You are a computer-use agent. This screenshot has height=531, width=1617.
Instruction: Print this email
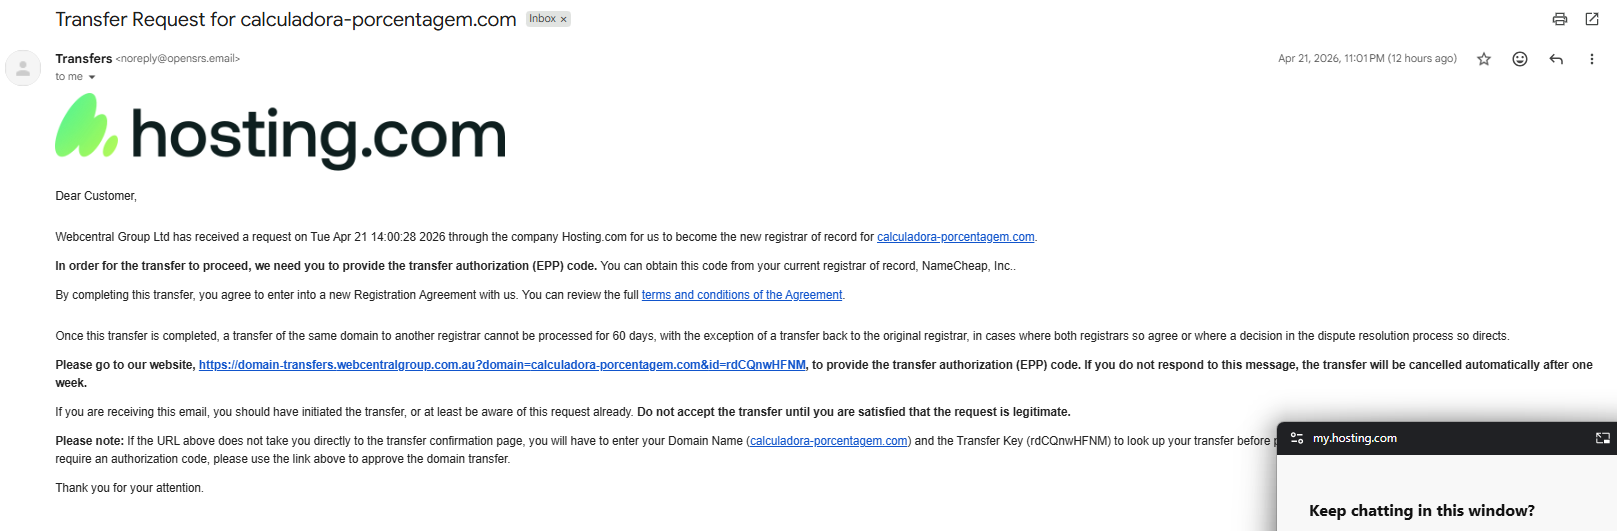pos(1559,19)
